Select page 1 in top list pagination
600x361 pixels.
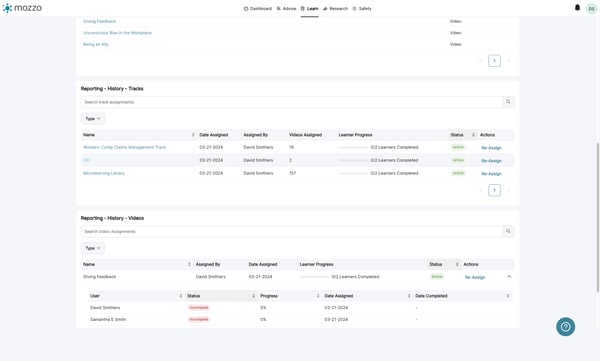click(x=494, y=61)
